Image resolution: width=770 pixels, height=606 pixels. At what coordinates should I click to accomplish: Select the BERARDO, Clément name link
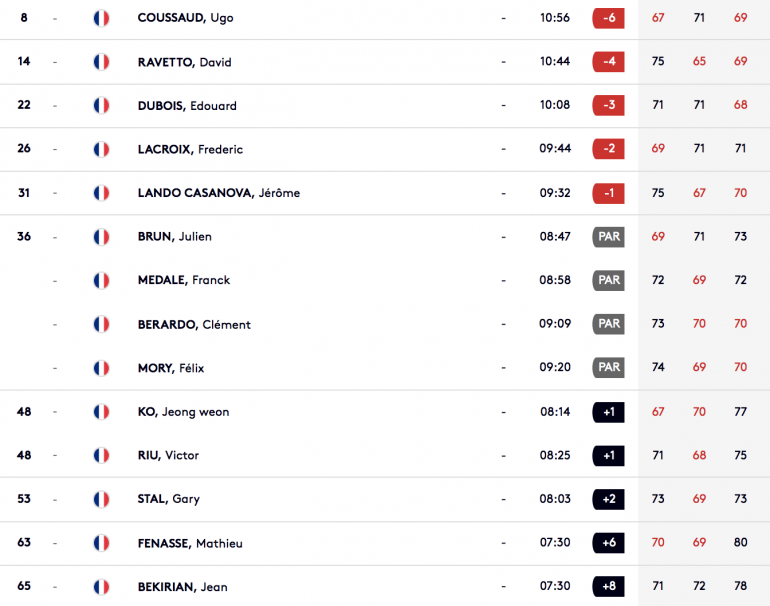pyautogui.click(x=194, y=324)
